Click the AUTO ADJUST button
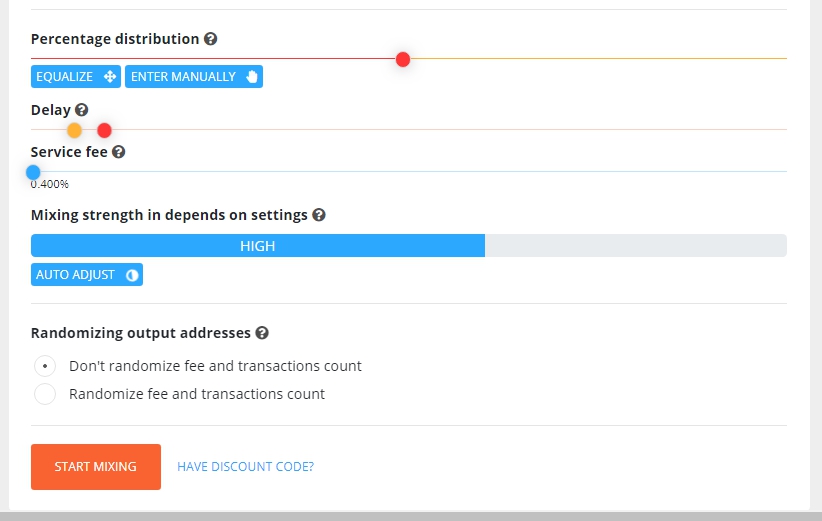The width and height of the screenshot is (822, 521). [x=87, y=275]
